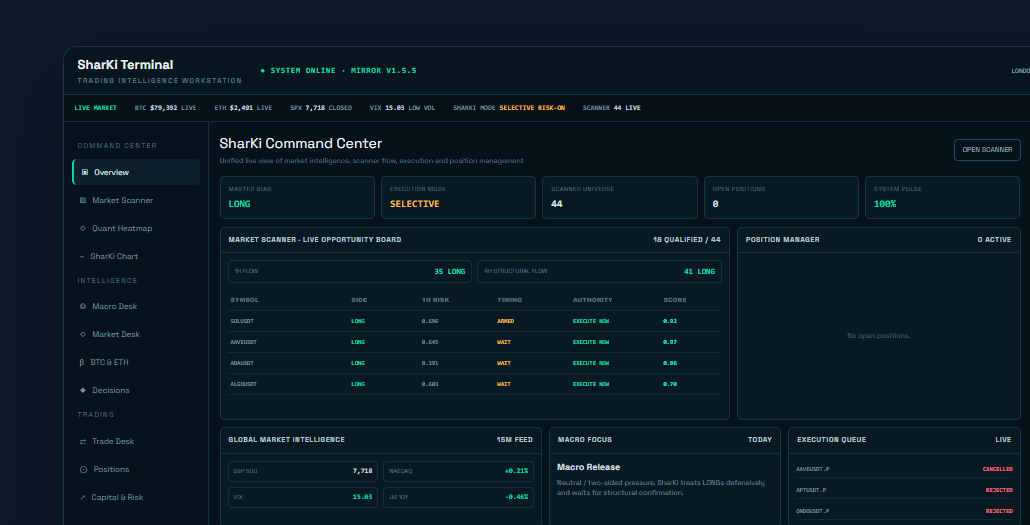Click the Capital & Risk arrow icon
The height and width of the screenshot is (525, 1030).
[83, 497]
